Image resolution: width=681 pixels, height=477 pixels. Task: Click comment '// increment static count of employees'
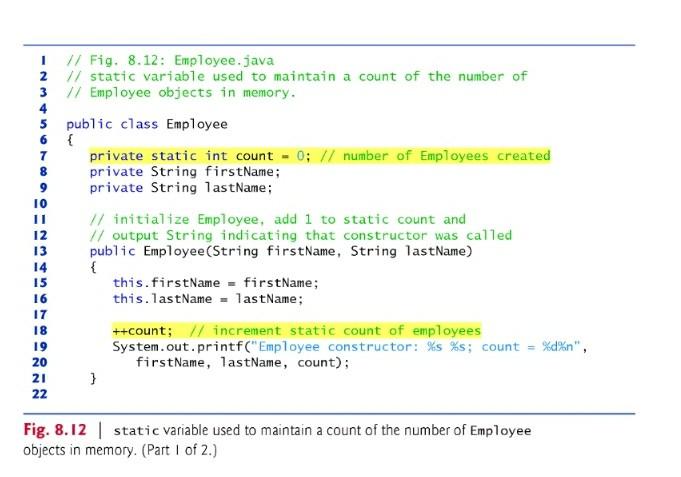click(x=335, y=331)
